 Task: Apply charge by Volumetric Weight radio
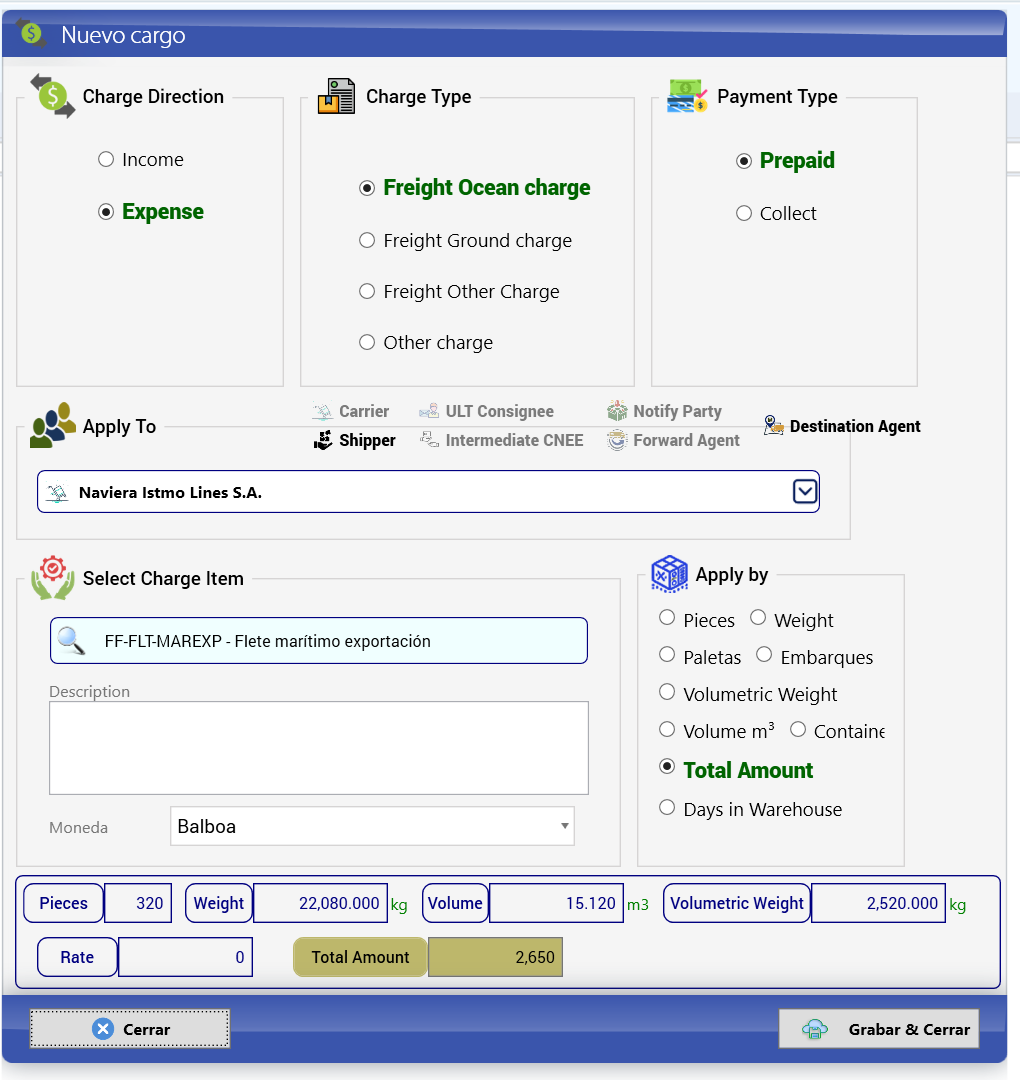(667, 692)
